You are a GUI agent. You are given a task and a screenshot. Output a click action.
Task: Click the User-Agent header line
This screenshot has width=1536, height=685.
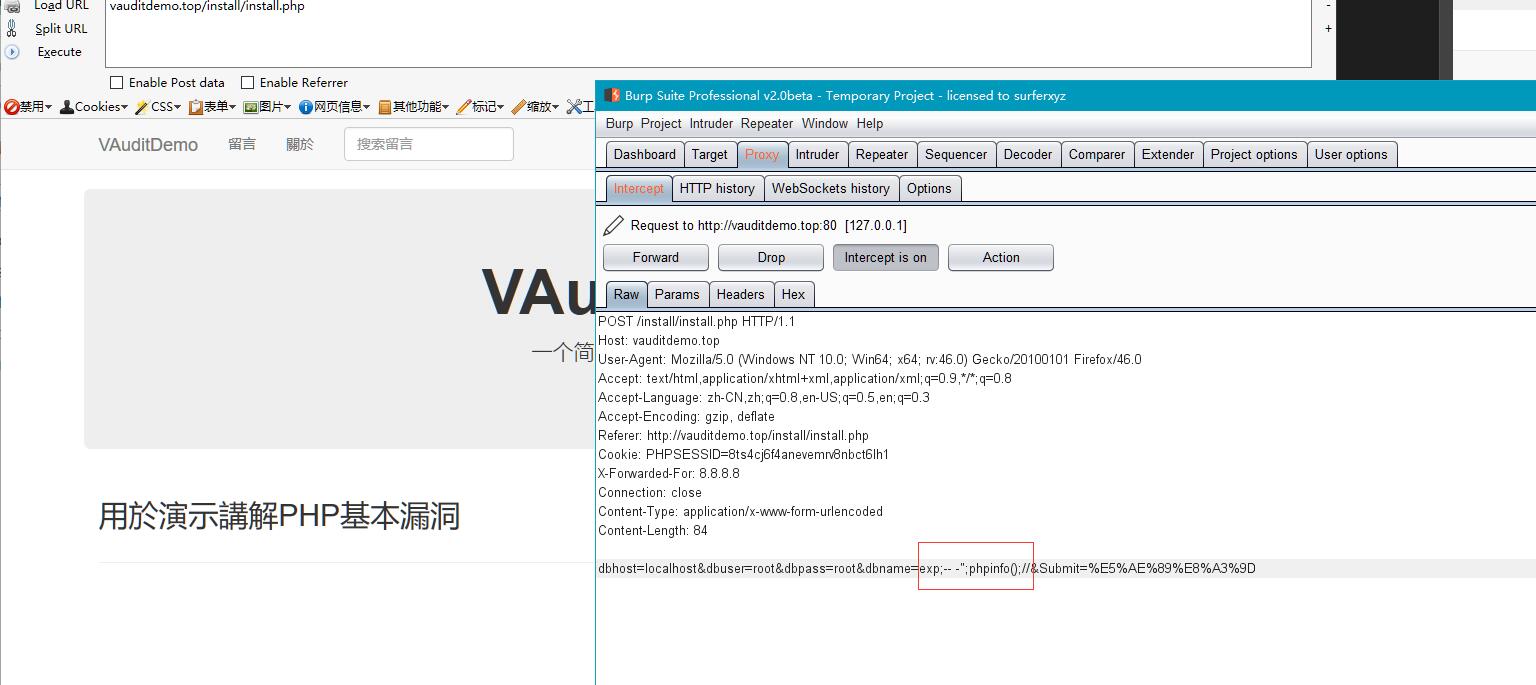[870, 360]
